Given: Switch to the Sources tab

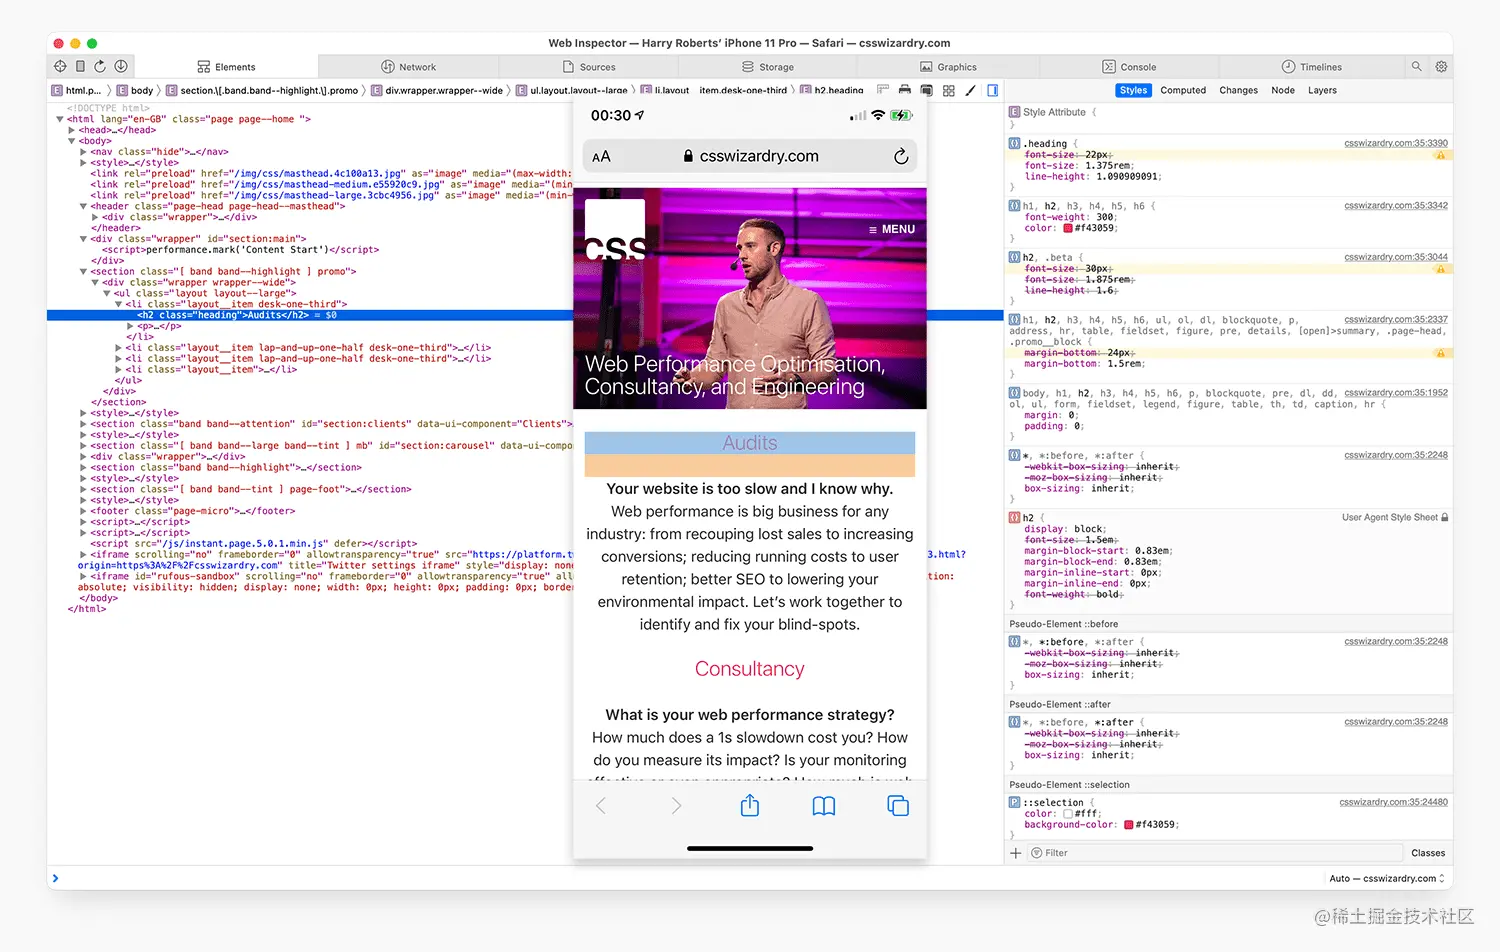Looking at the screenshot, I should pyautogui.click(x=588, y=67).
